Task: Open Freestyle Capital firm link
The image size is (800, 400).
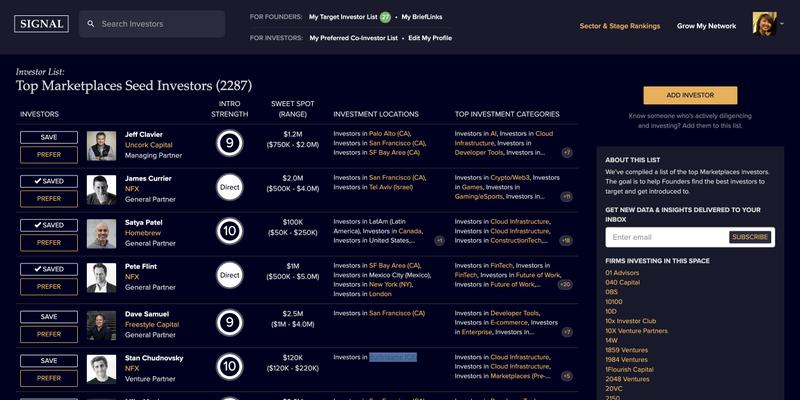Action: pyautogui.click(x=152, y=324)
